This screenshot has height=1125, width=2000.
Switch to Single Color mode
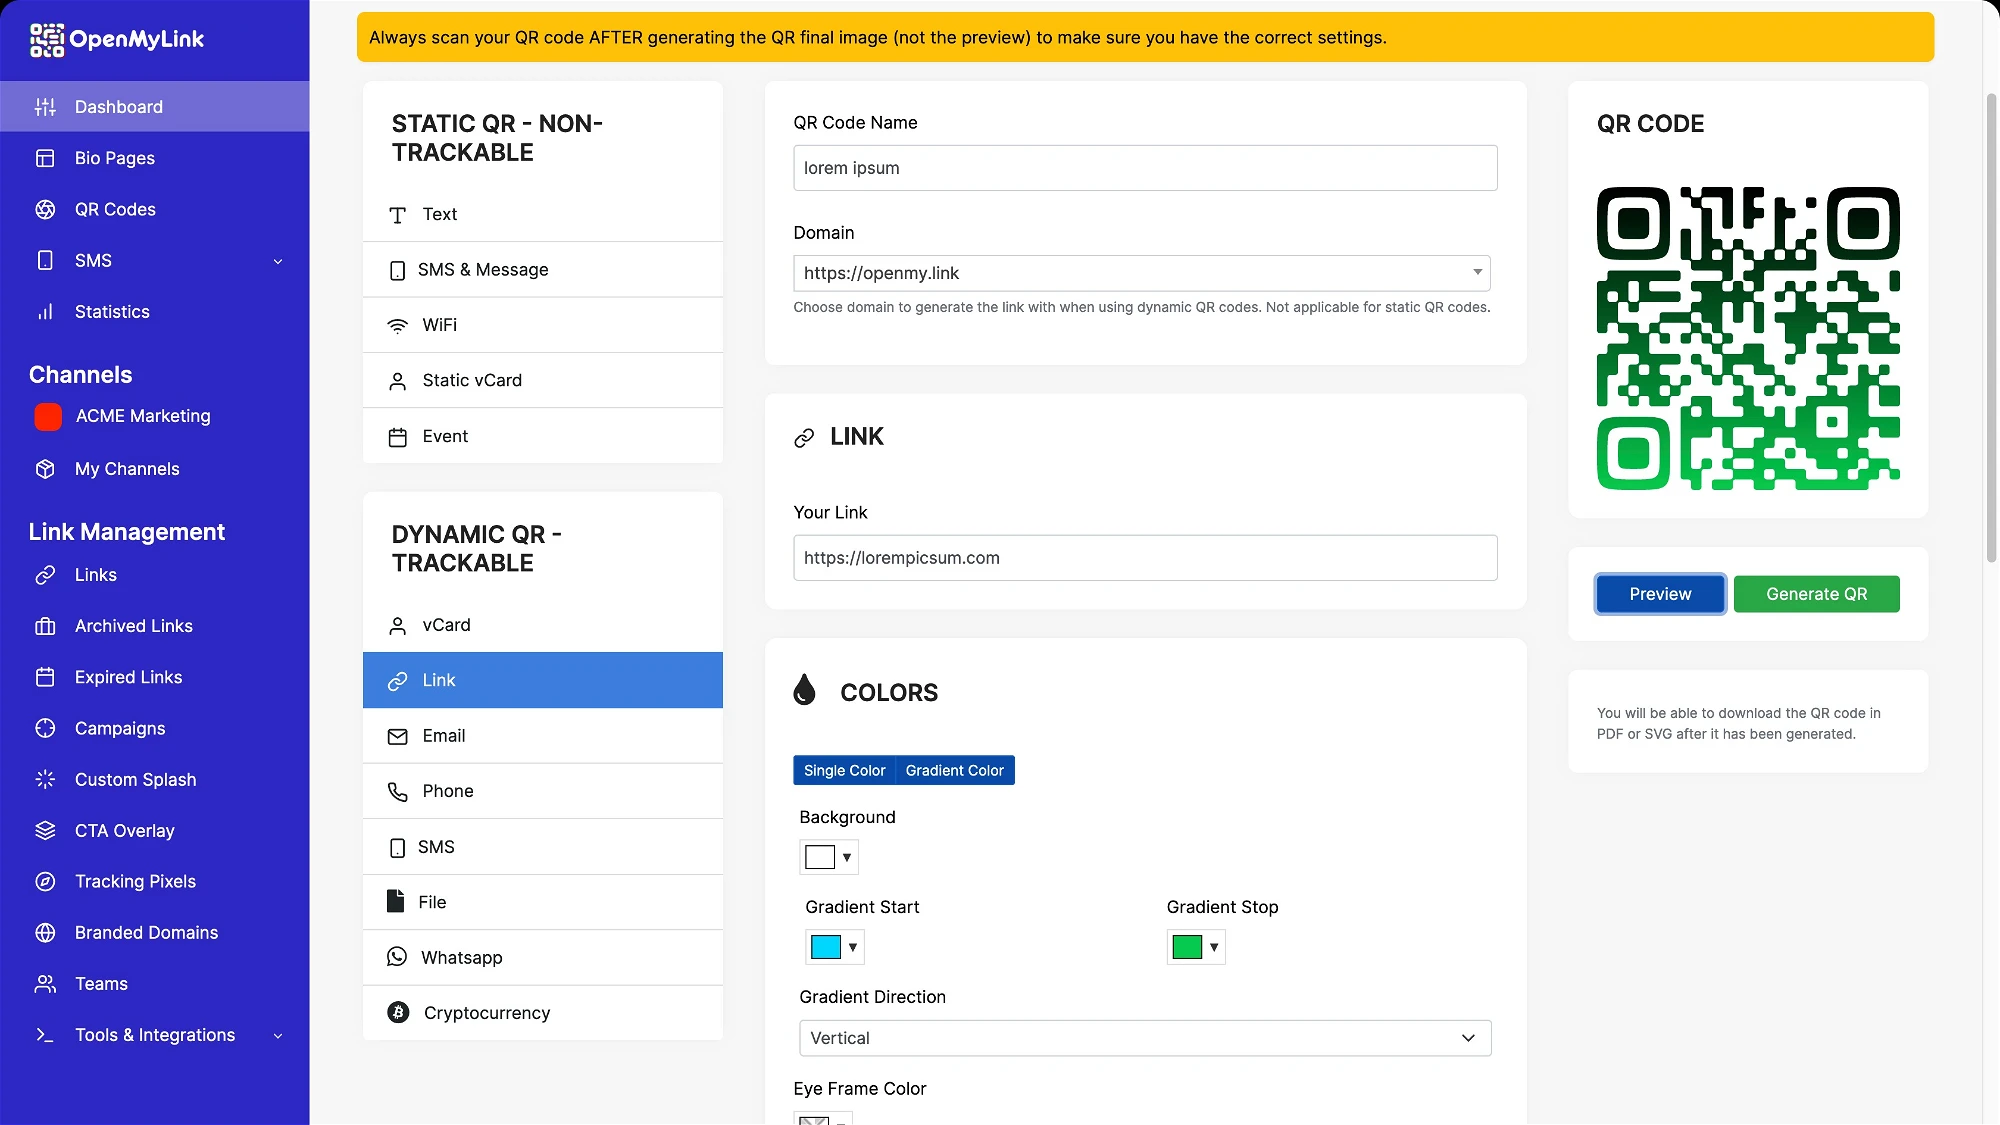[x=844, y=770]
